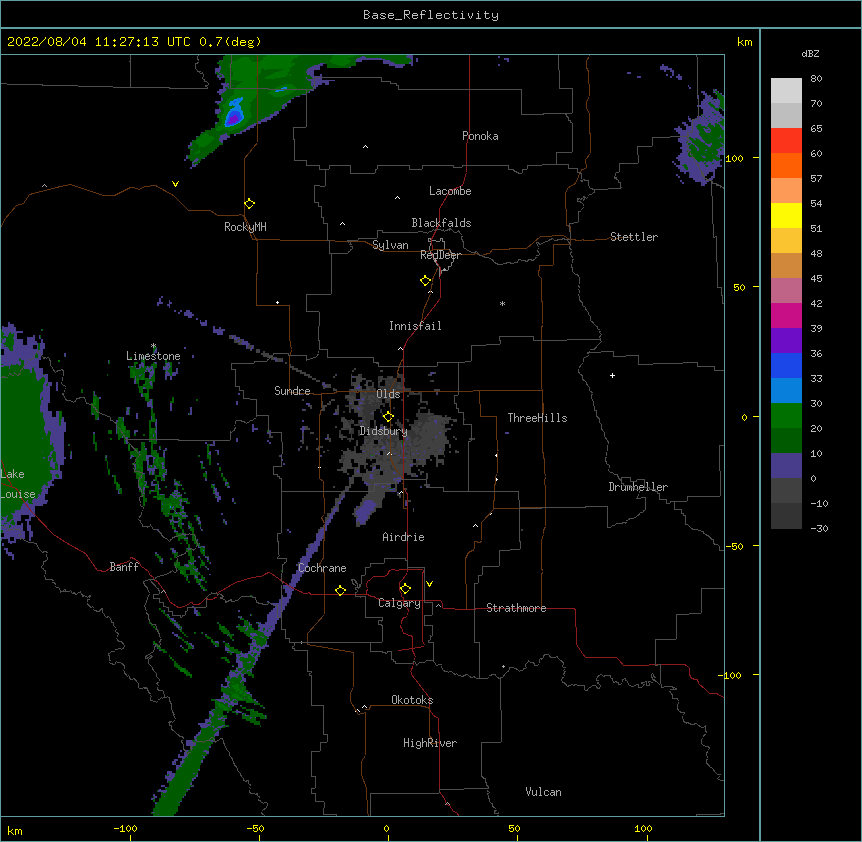
Task: Click the white asterisk above Limestone
Action: (x=153, y=346)
